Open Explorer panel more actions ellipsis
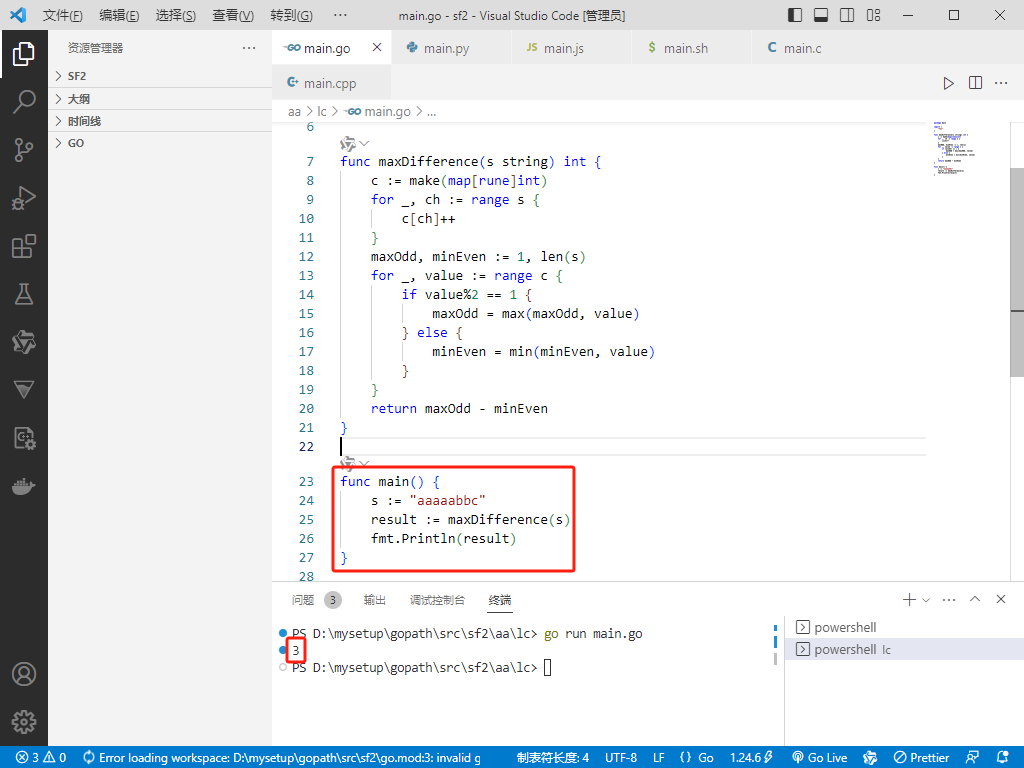Image resolution: width=1024 pixels, height=768 pixels. click(249, 48)
